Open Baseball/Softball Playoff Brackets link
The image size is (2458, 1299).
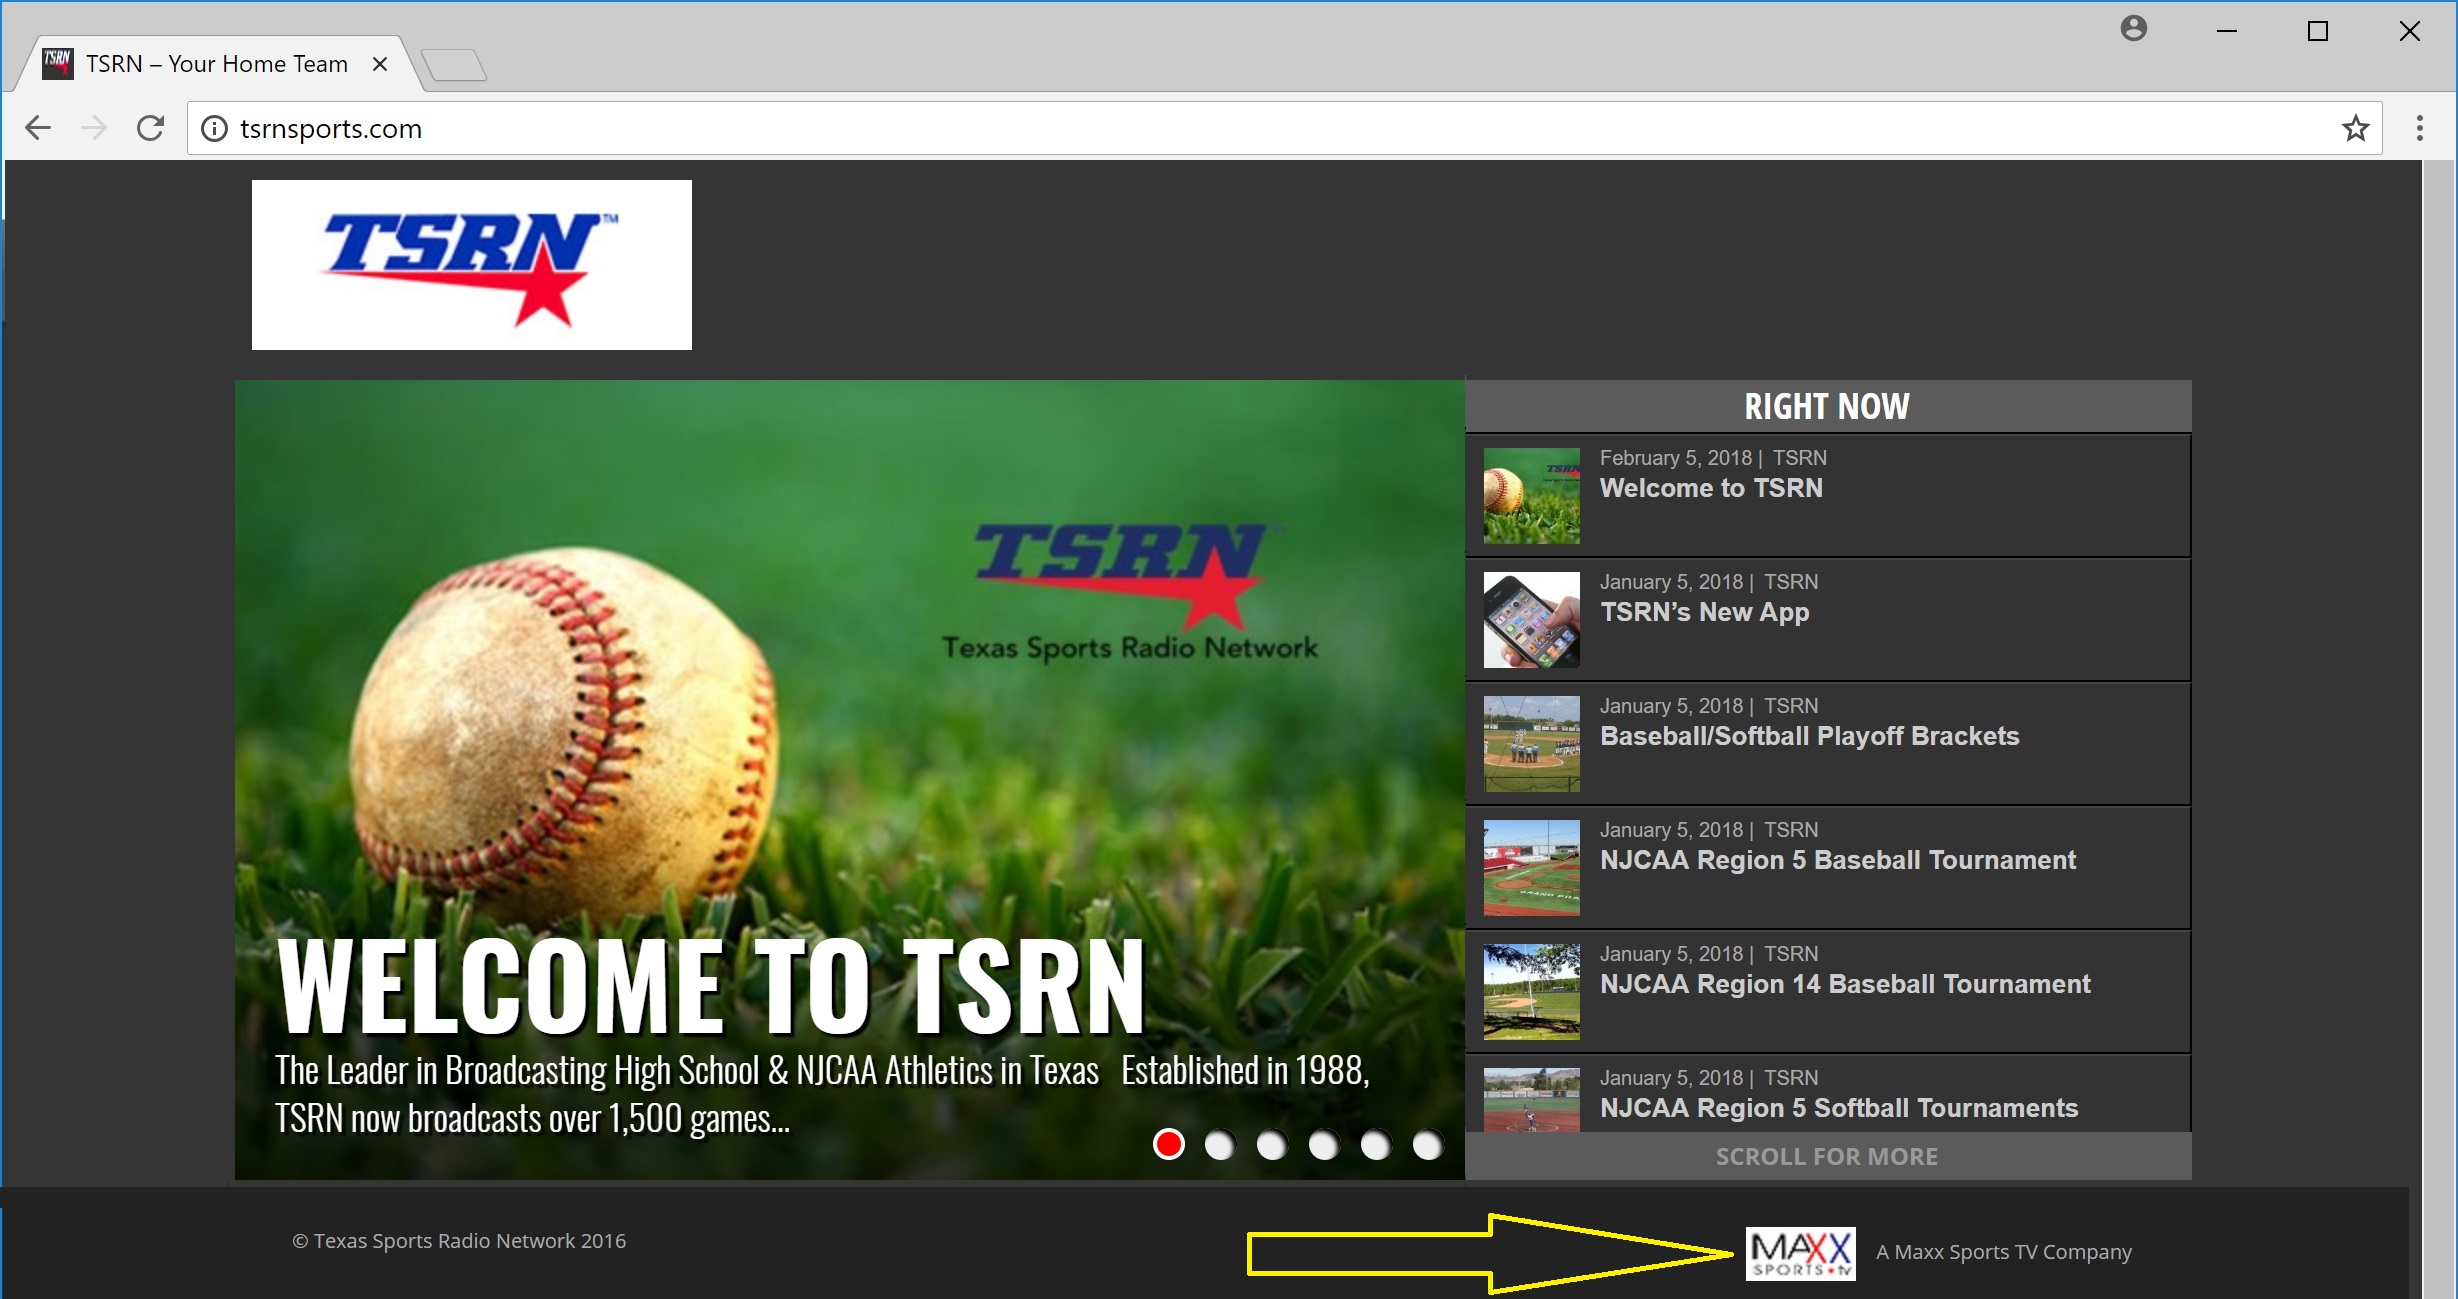[1809, 736]
